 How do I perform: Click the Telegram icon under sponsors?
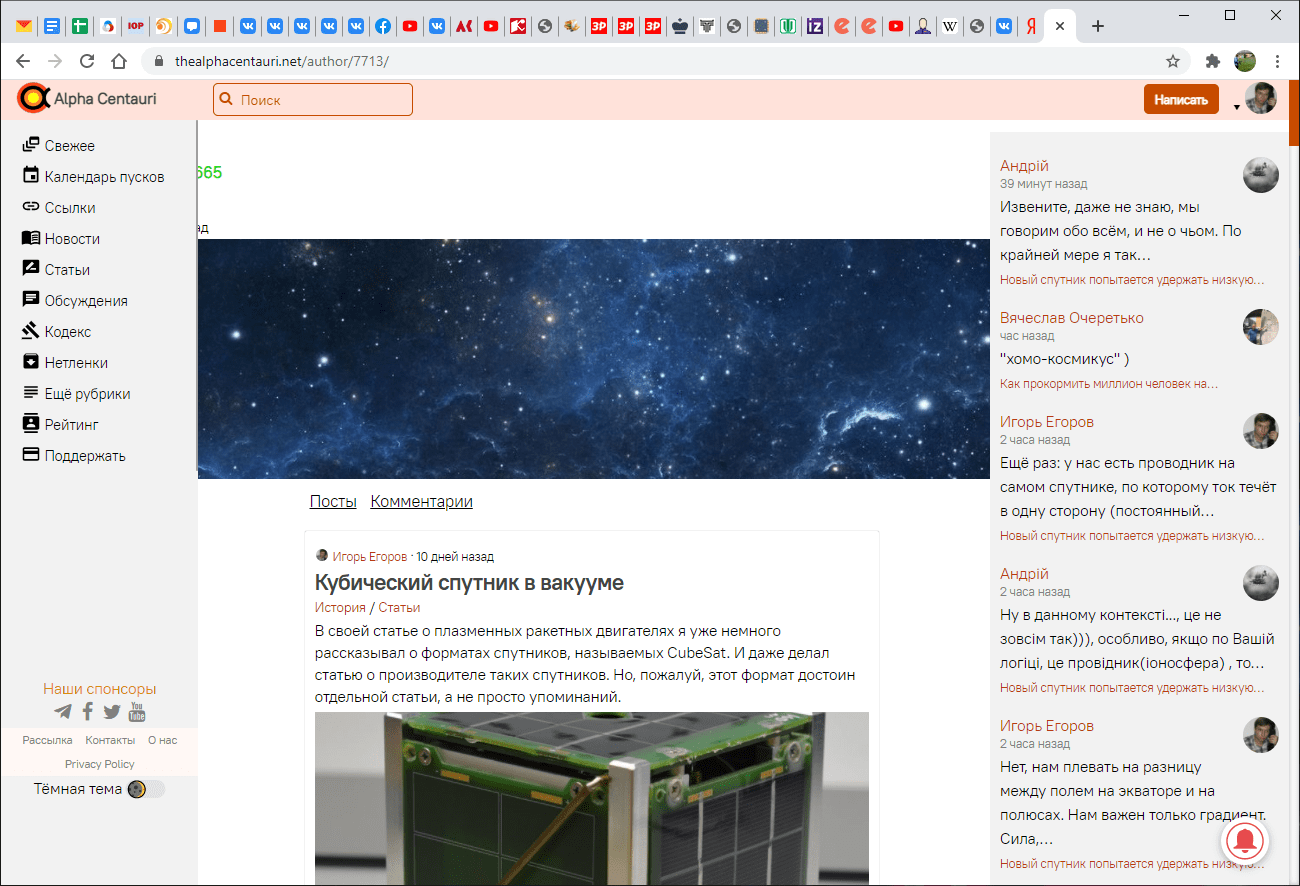coord(63,712)
